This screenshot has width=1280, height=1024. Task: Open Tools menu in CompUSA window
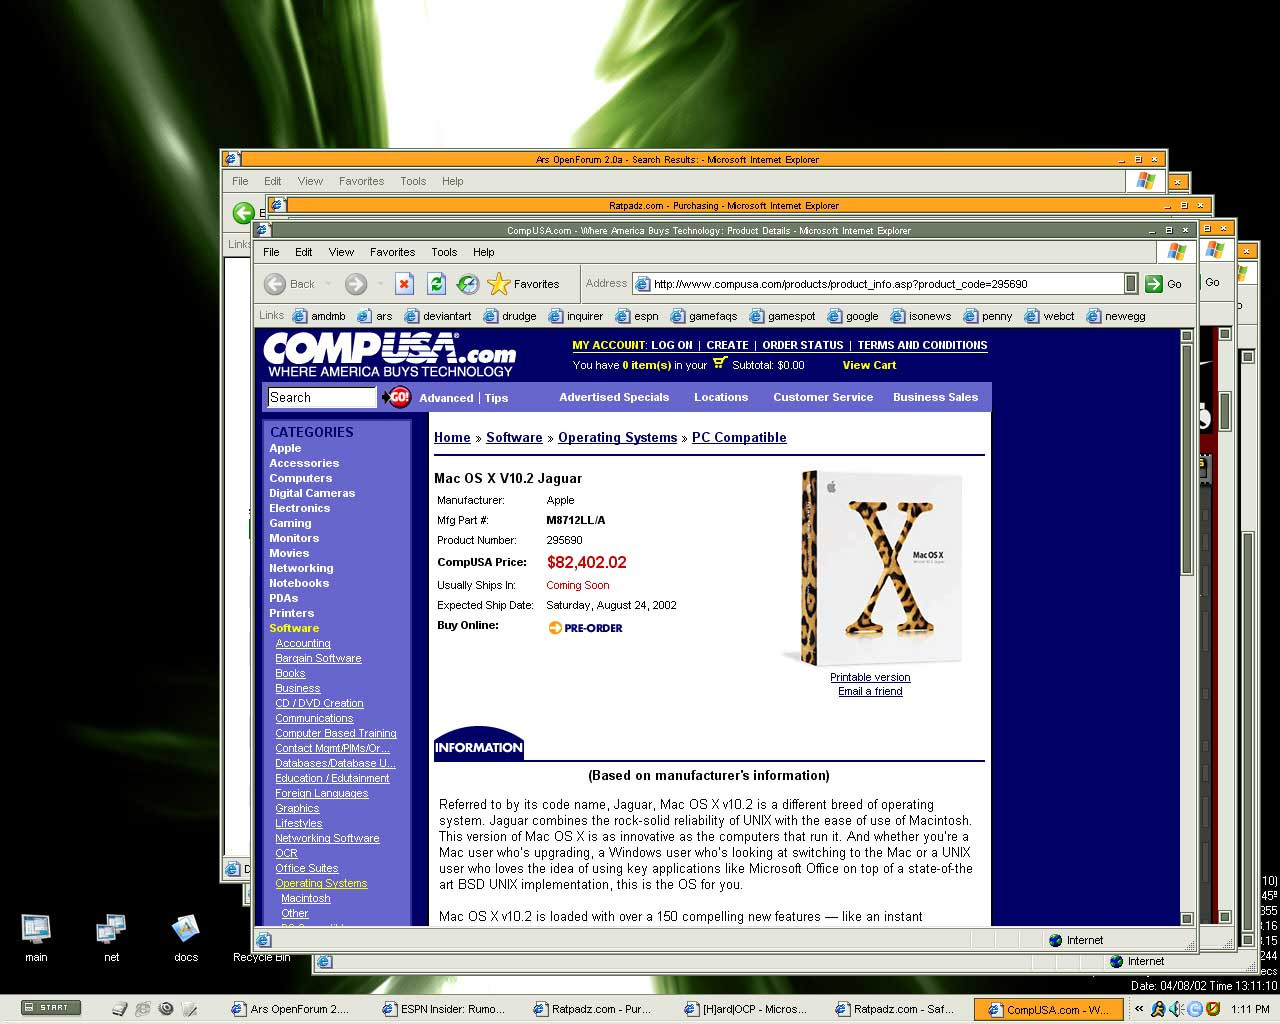tap(444, 252)
